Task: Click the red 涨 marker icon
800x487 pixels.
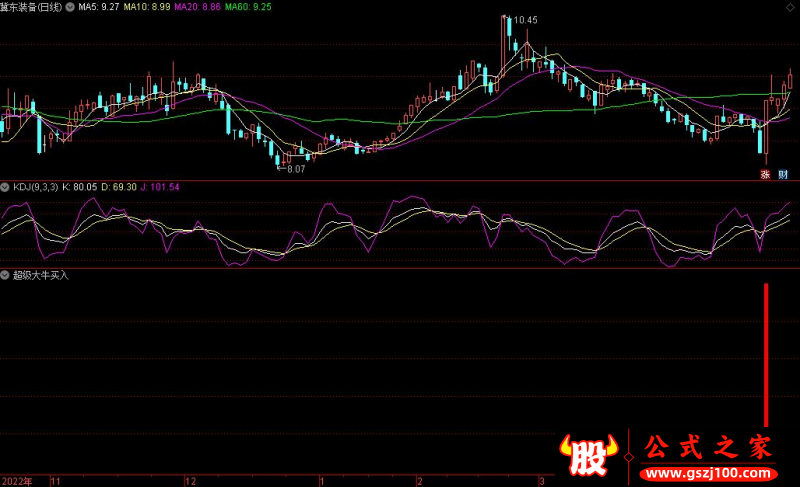Action: pos(765,173)
